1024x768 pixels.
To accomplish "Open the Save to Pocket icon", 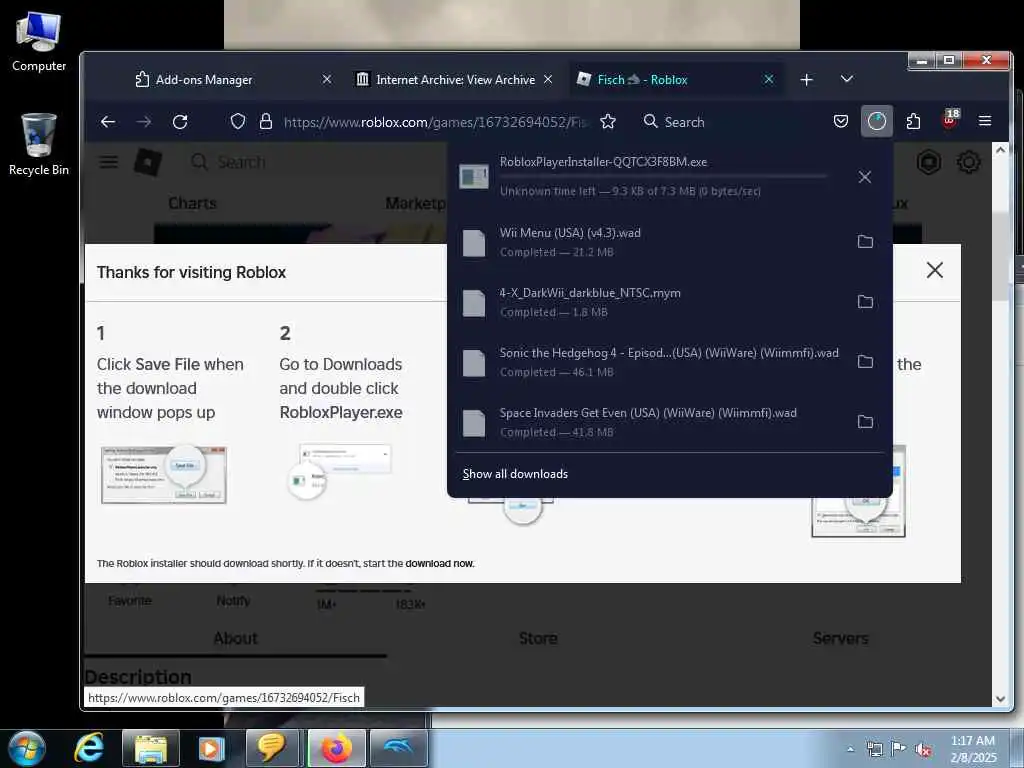I will [841, 121].
